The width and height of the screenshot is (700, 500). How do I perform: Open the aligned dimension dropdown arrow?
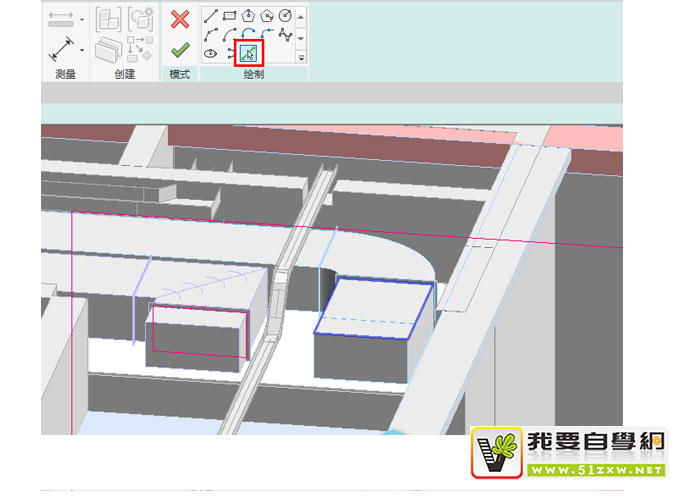[x=82, y=18]
